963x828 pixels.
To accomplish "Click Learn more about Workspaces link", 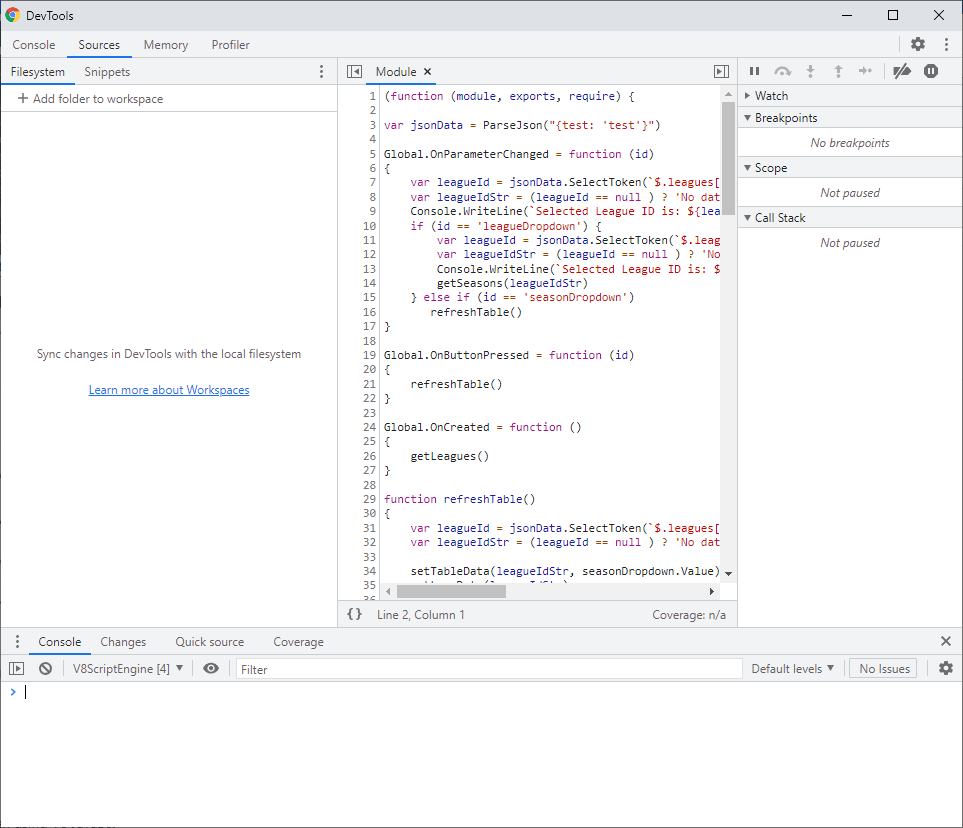I will click(169, 390).
